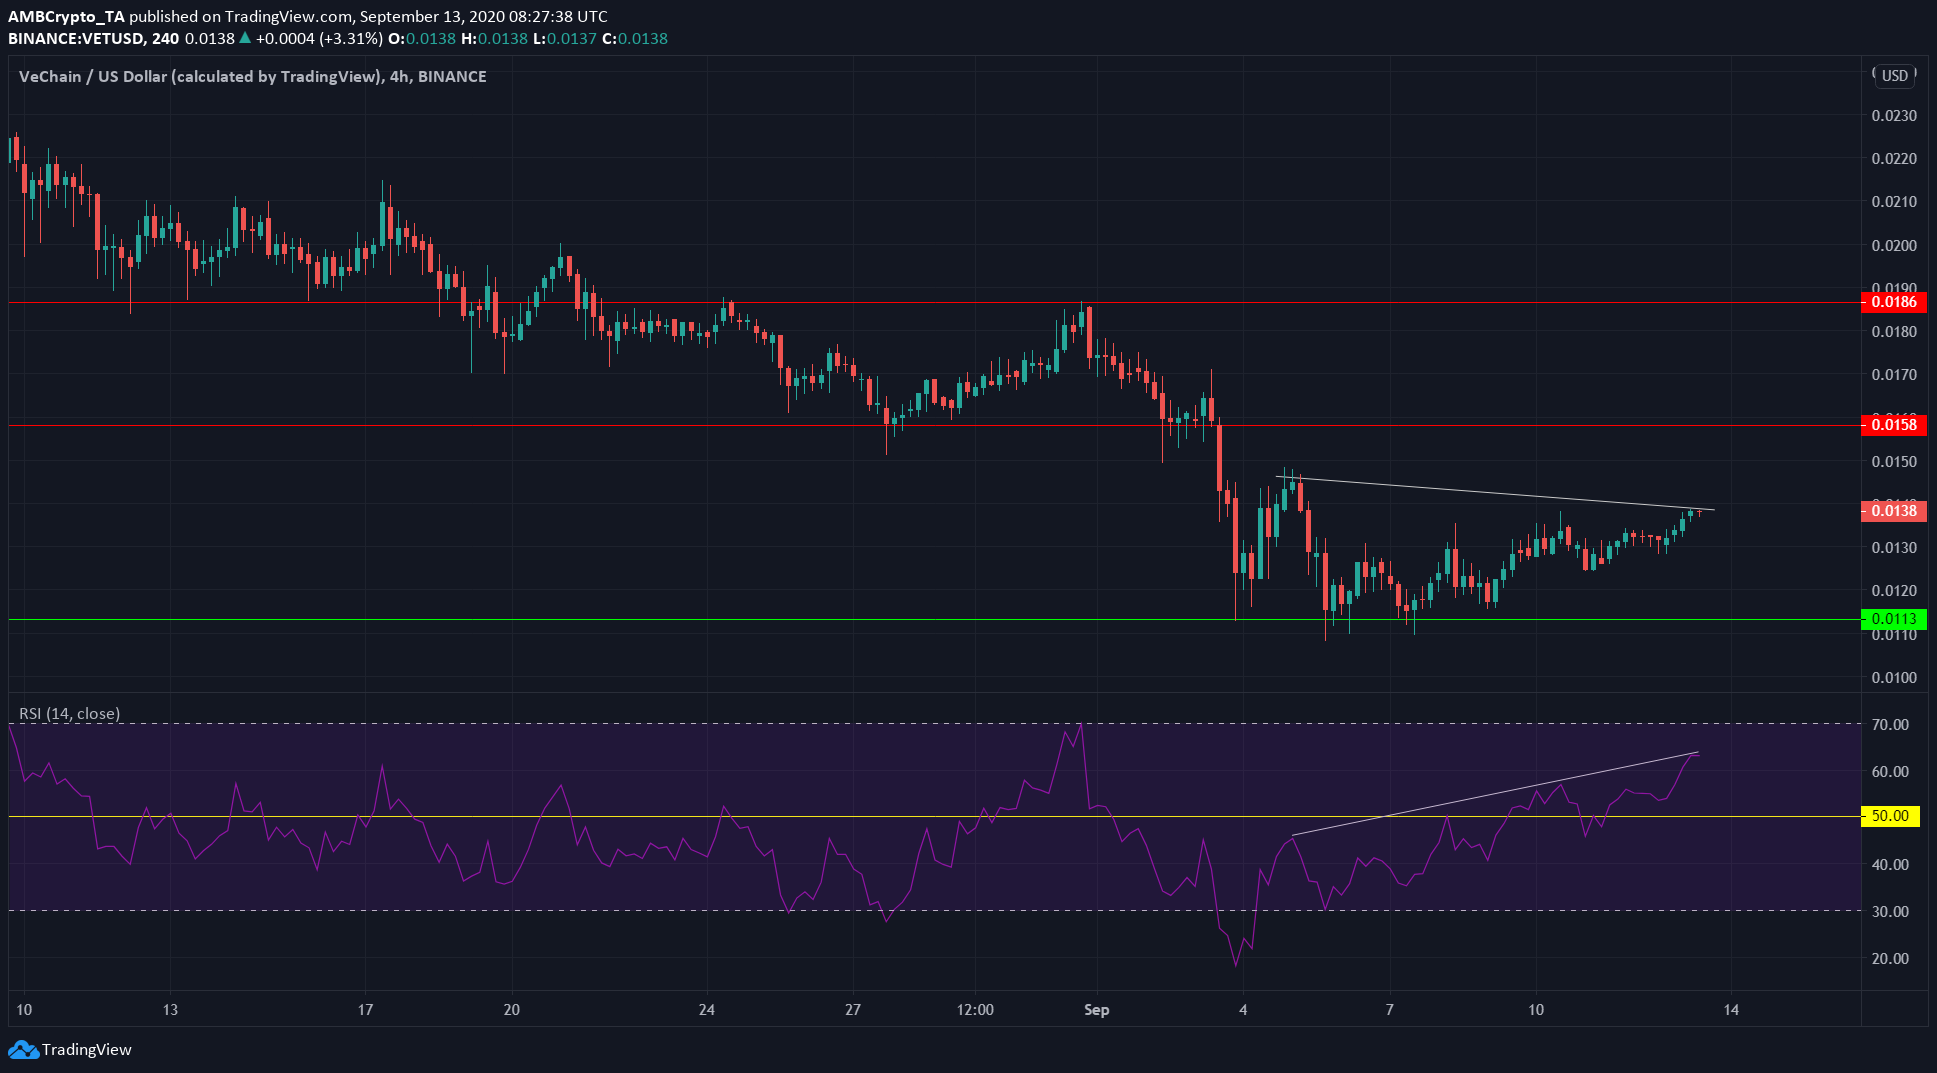Click the 20.00 RSI axis value

pyautogui.click(x=1890, y=959)
